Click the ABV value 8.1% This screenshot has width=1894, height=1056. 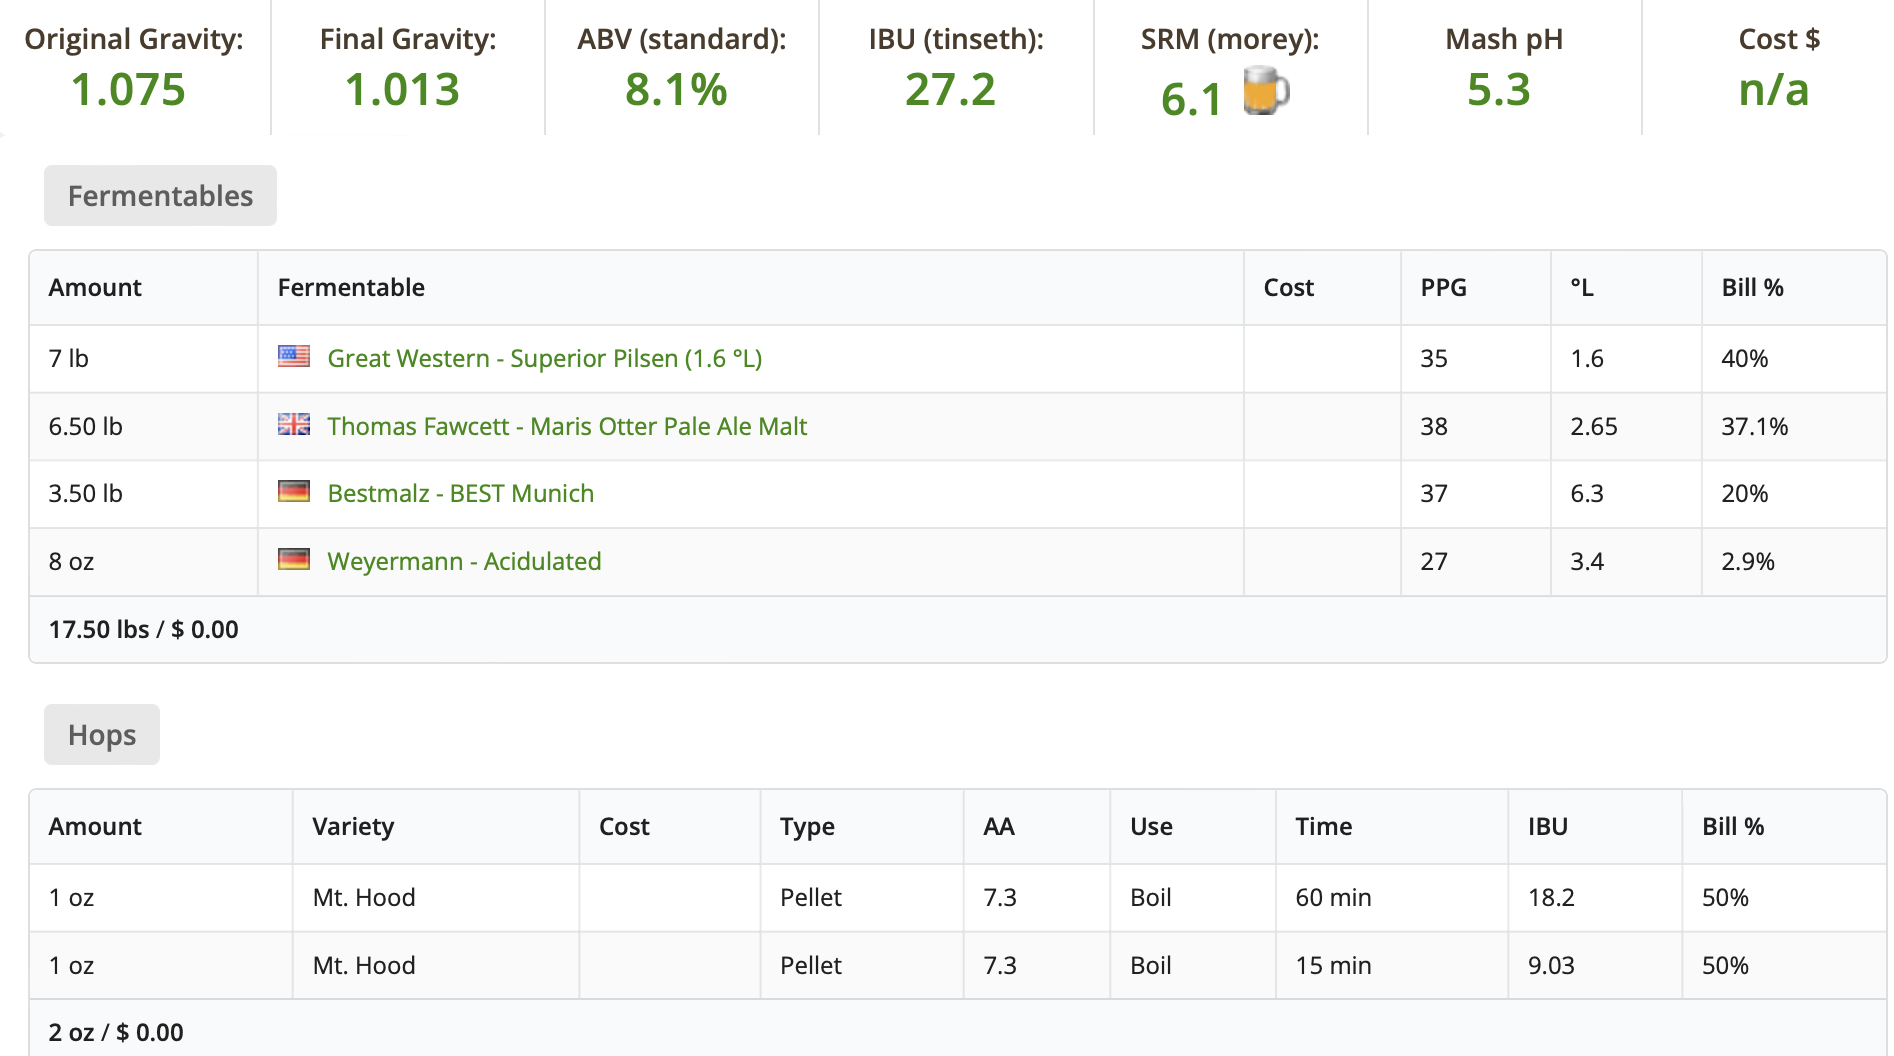(676, 89)
